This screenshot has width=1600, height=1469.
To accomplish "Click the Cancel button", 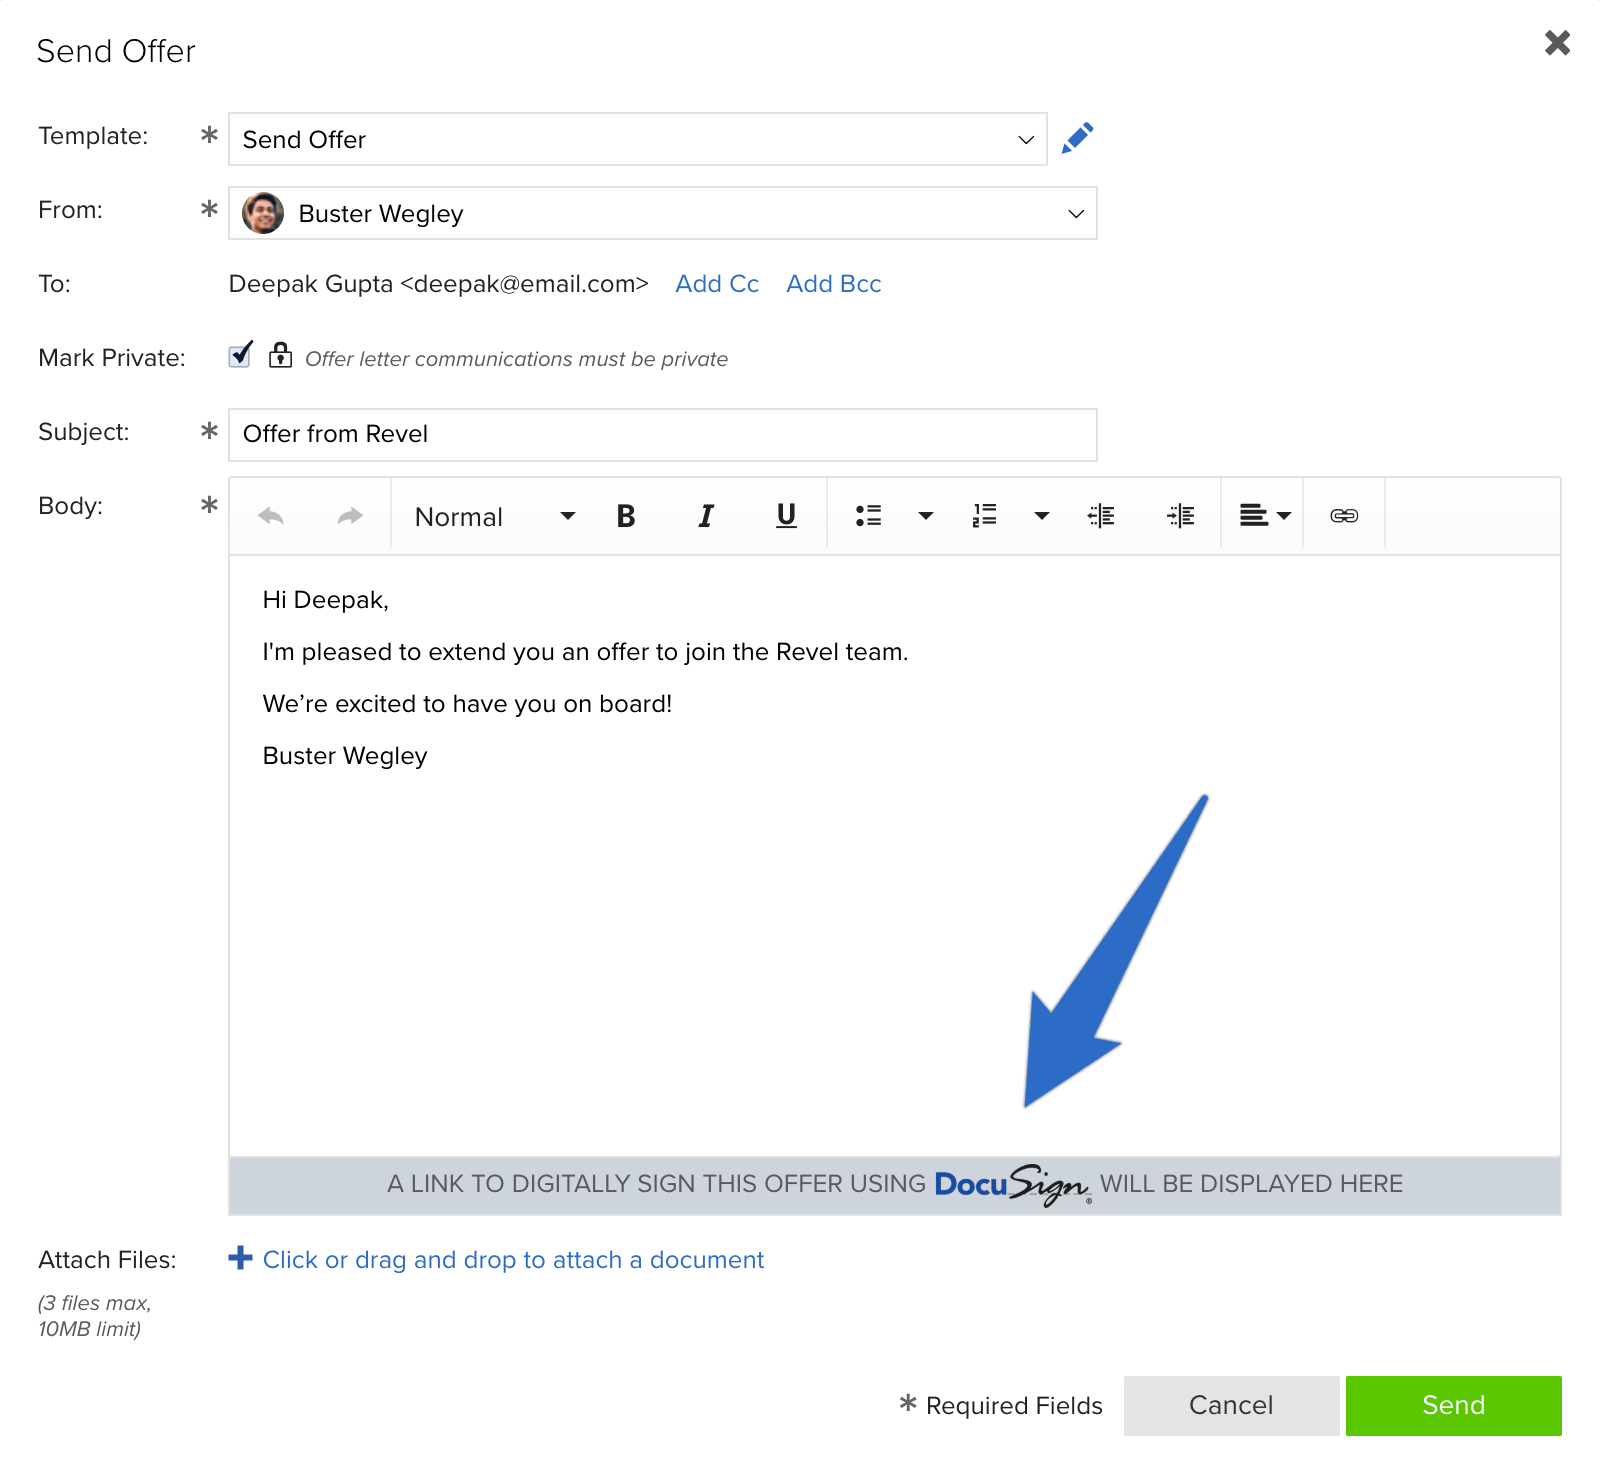I will point(1231,1406).
